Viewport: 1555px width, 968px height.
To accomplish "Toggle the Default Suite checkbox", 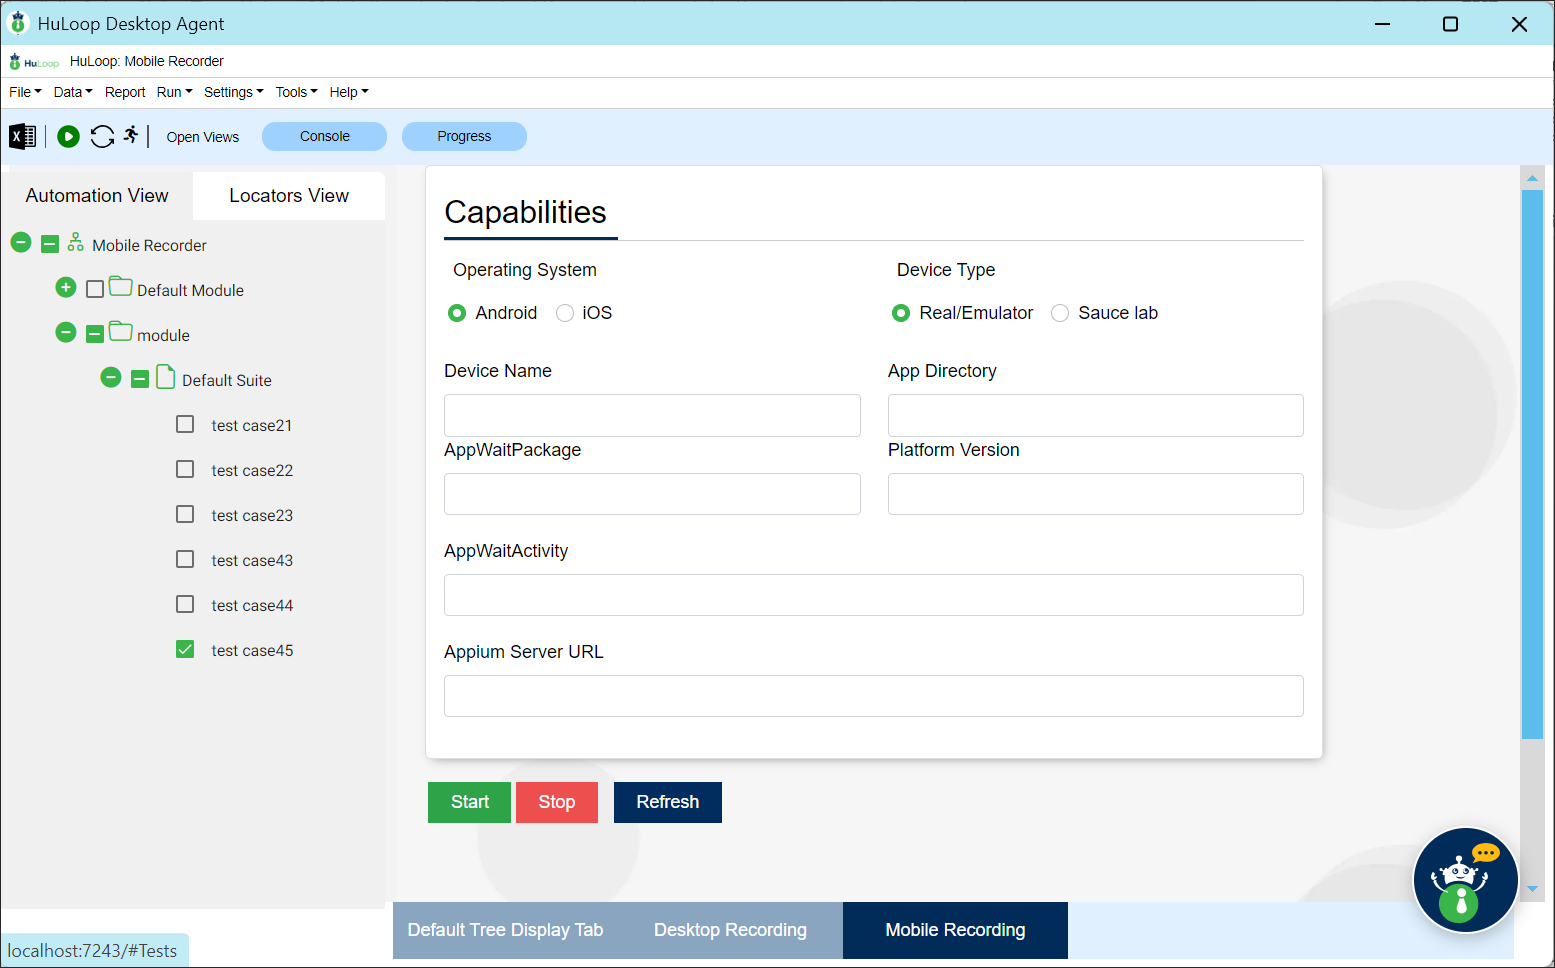I will [x=140, y=379].
